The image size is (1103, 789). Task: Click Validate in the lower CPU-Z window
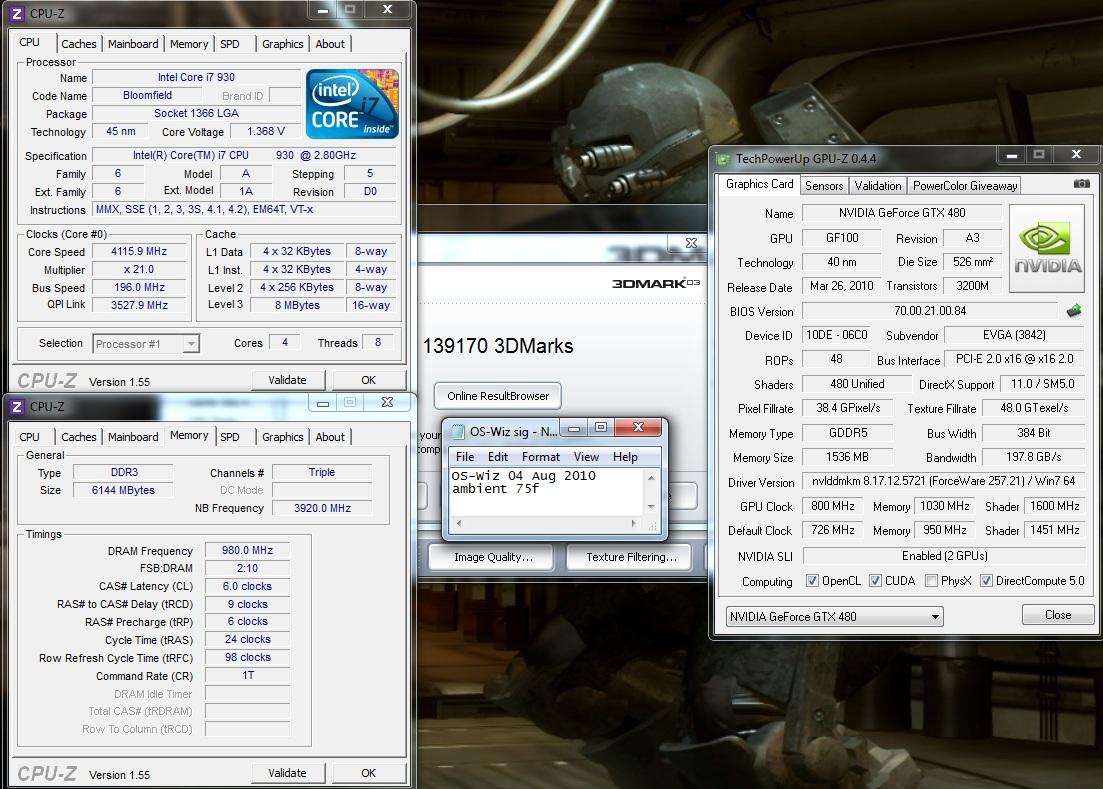287,773
